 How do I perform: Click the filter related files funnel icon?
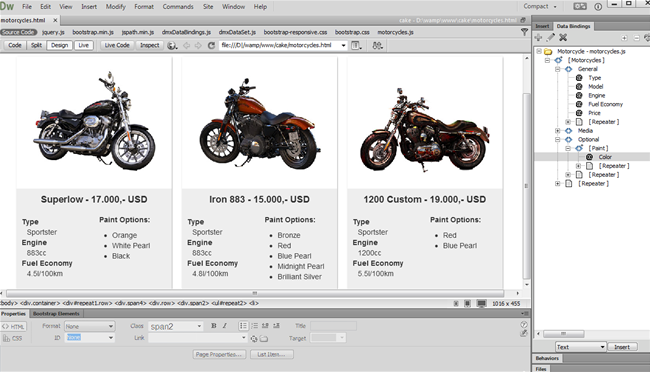(524, 32)
